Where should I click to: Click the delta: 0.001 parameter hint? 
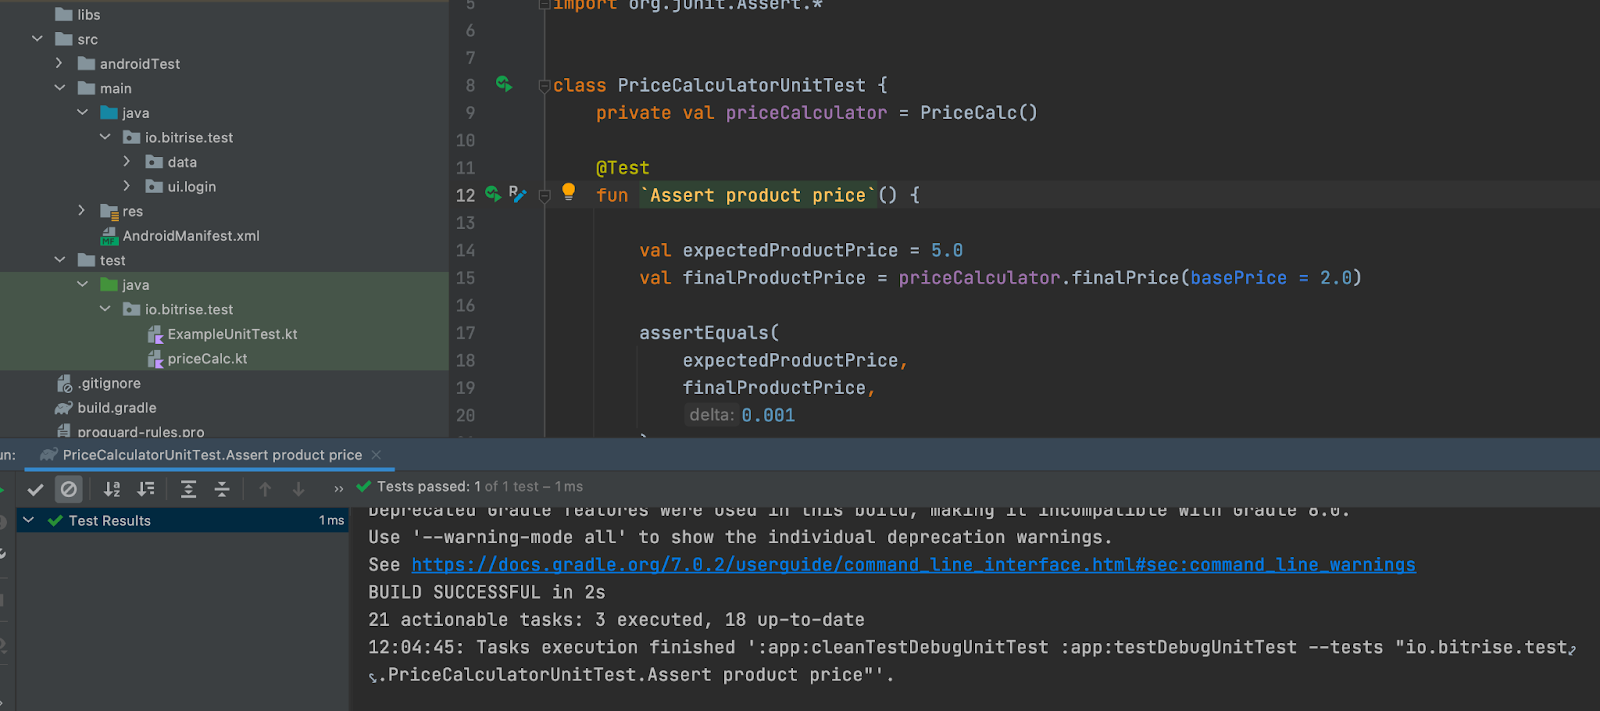tap(740, 415)
